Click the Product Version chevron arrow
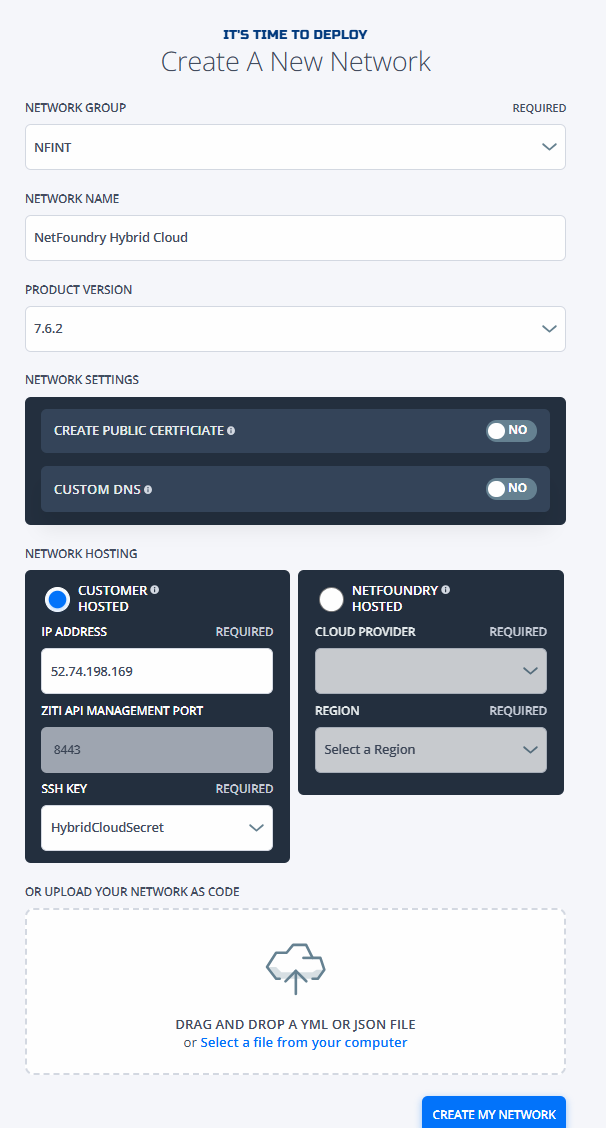 pos(549,329)
